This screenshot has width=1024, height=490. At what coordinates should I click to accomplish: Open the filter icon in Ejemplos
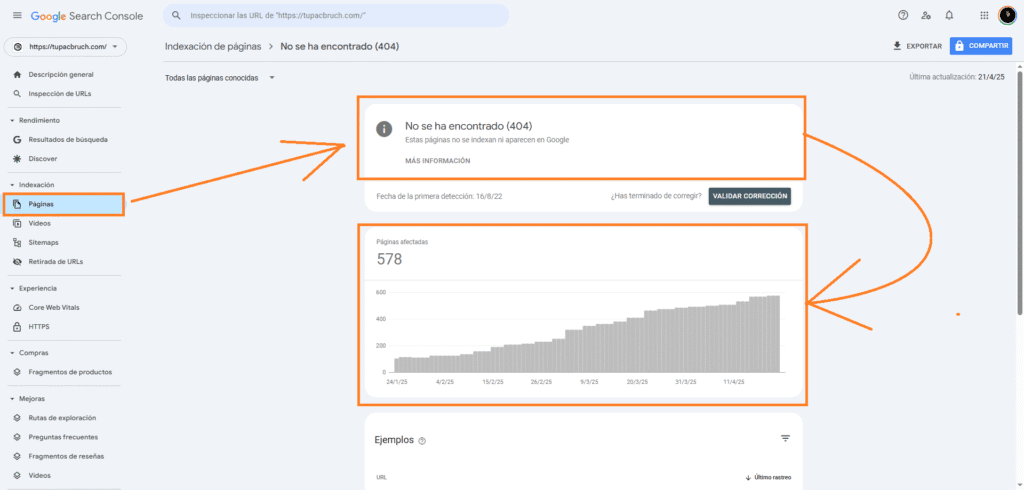pyautogui.click(x=786, y=438)
